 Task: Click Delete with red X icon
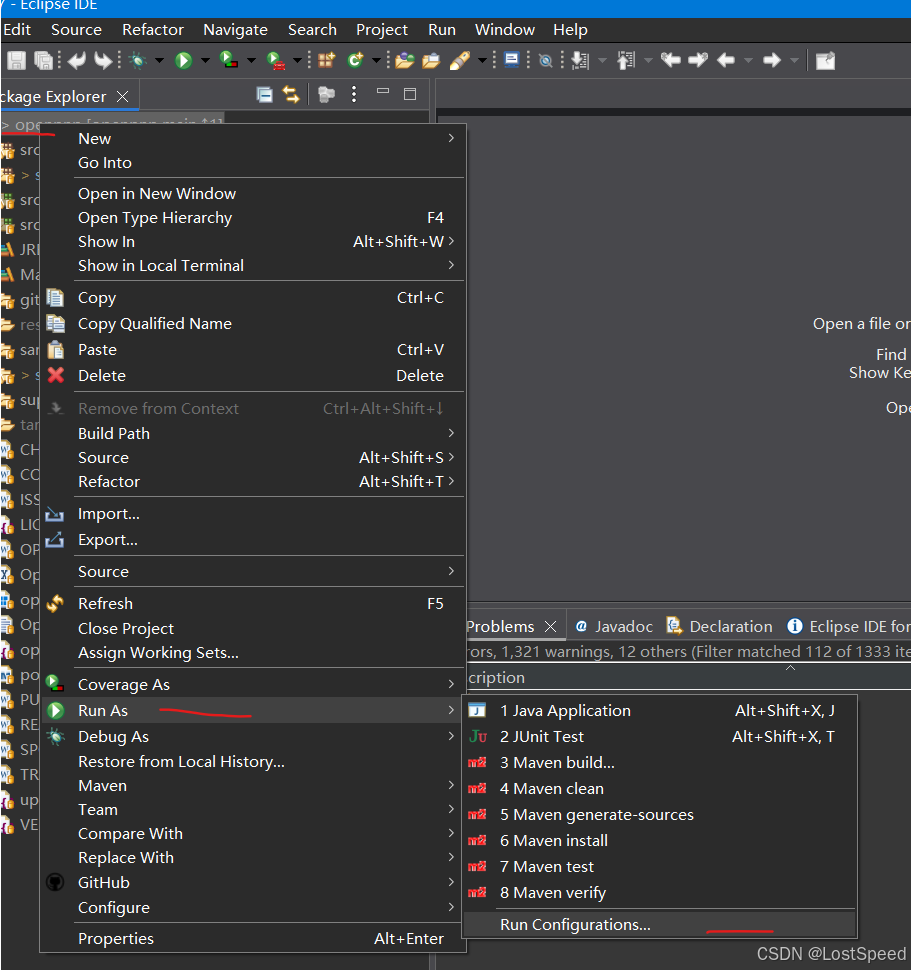(252, 375)
